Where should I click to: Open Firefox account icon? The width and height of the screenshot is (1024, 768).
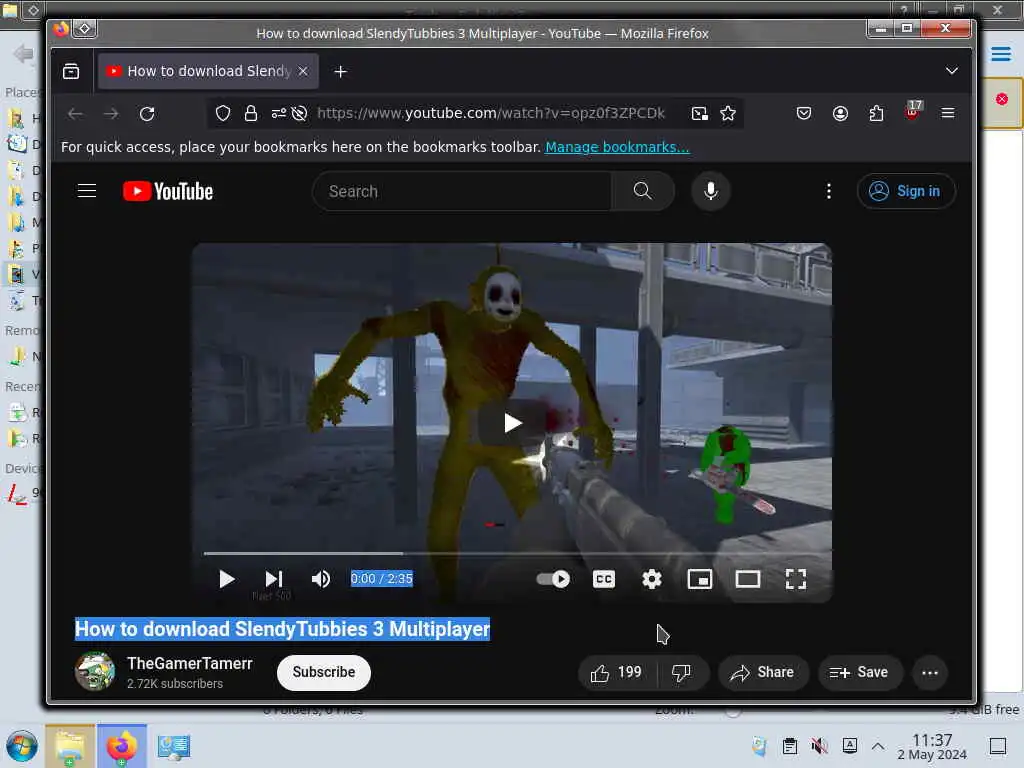[840, 114]
